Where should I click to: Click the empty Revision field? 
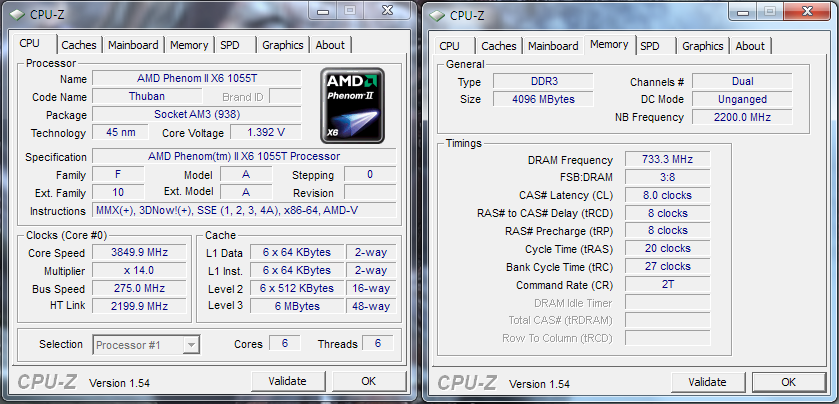[x=370, y=192]
